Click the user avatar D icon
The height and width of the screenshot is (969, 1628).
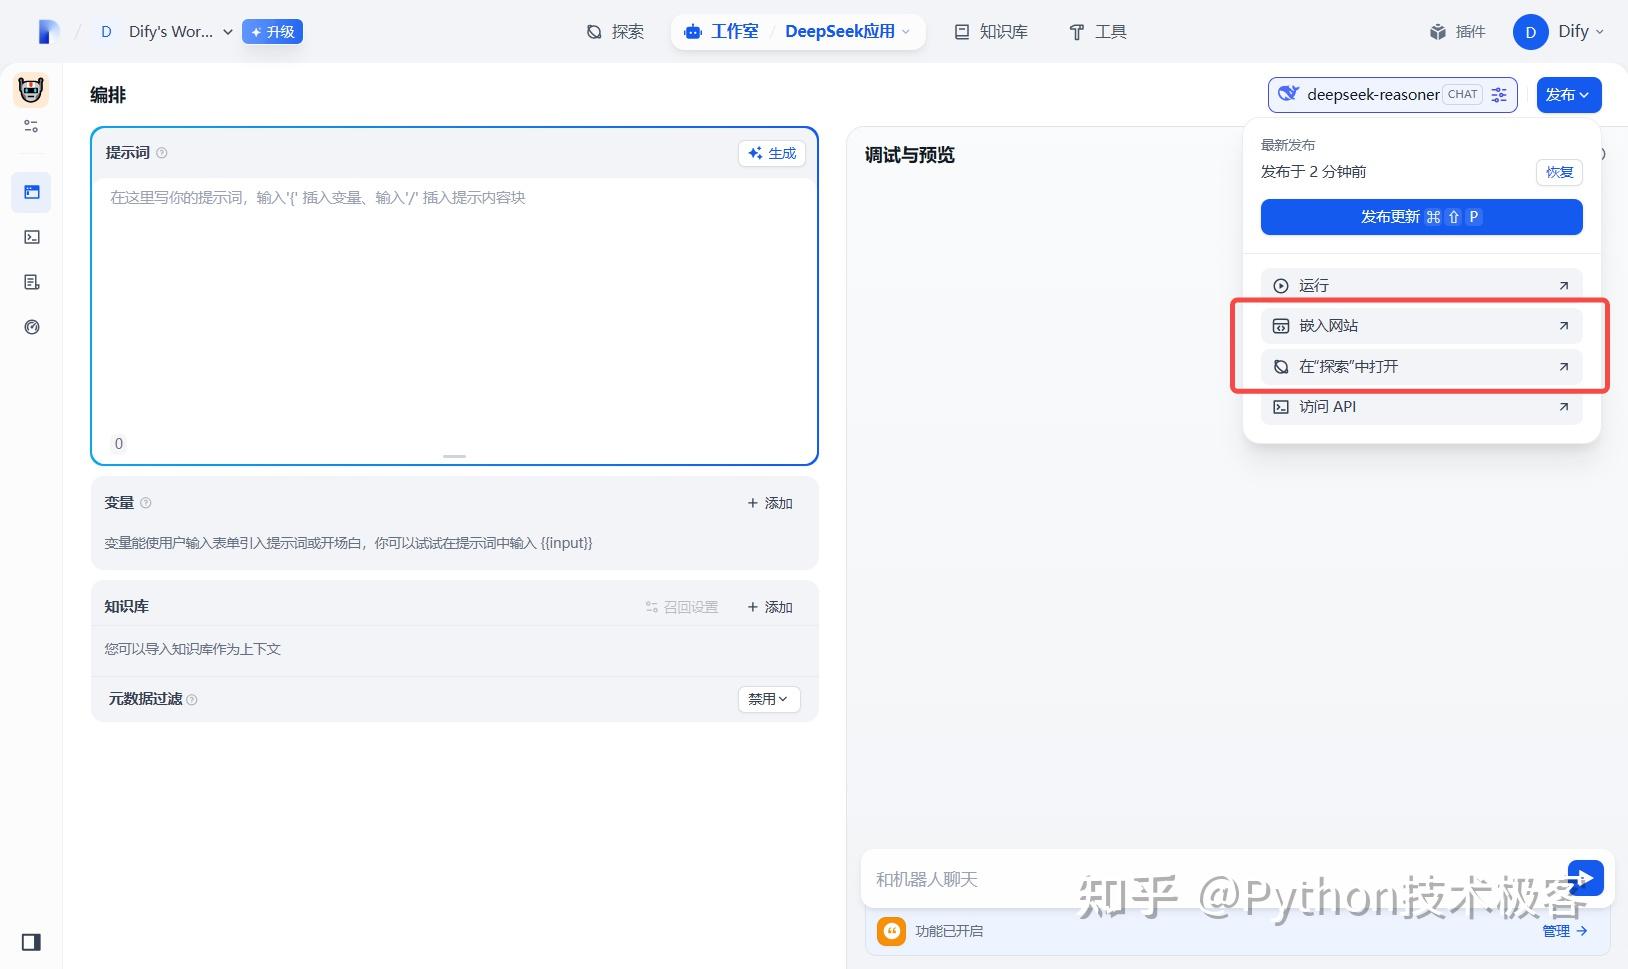click(x=1530, y=32)
